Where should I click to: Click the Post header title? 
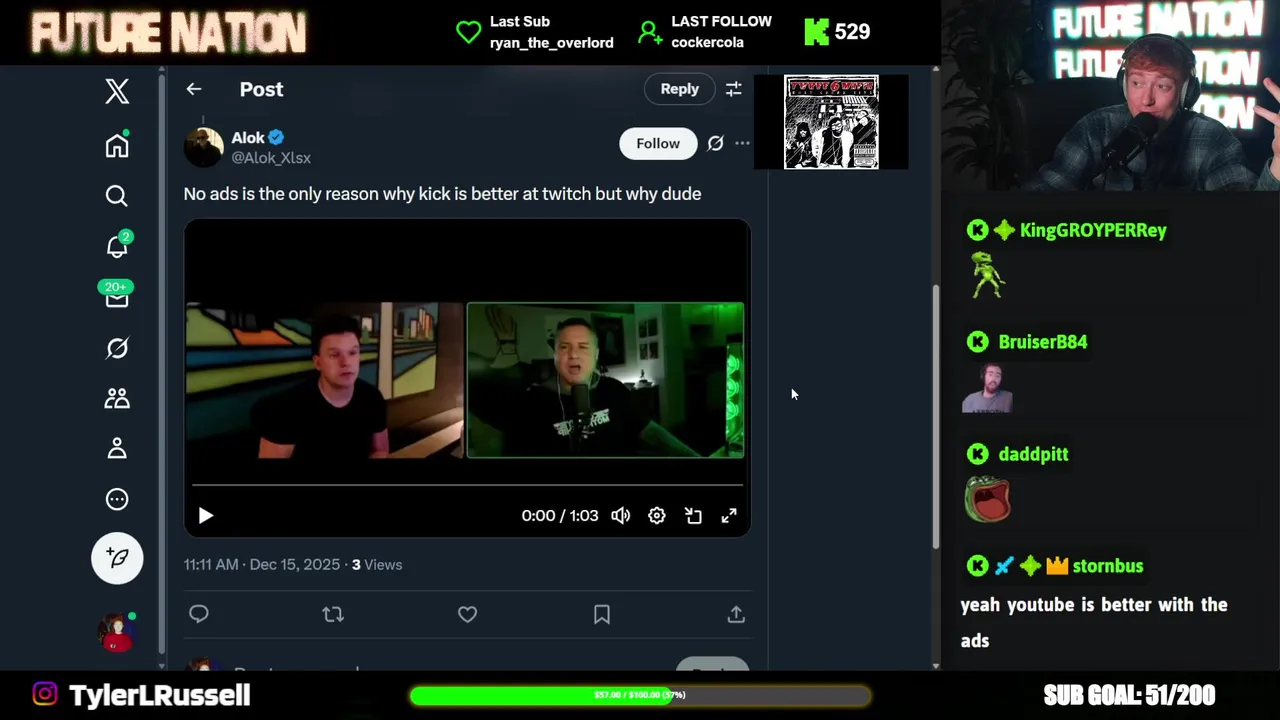click(x=261, y=89)
